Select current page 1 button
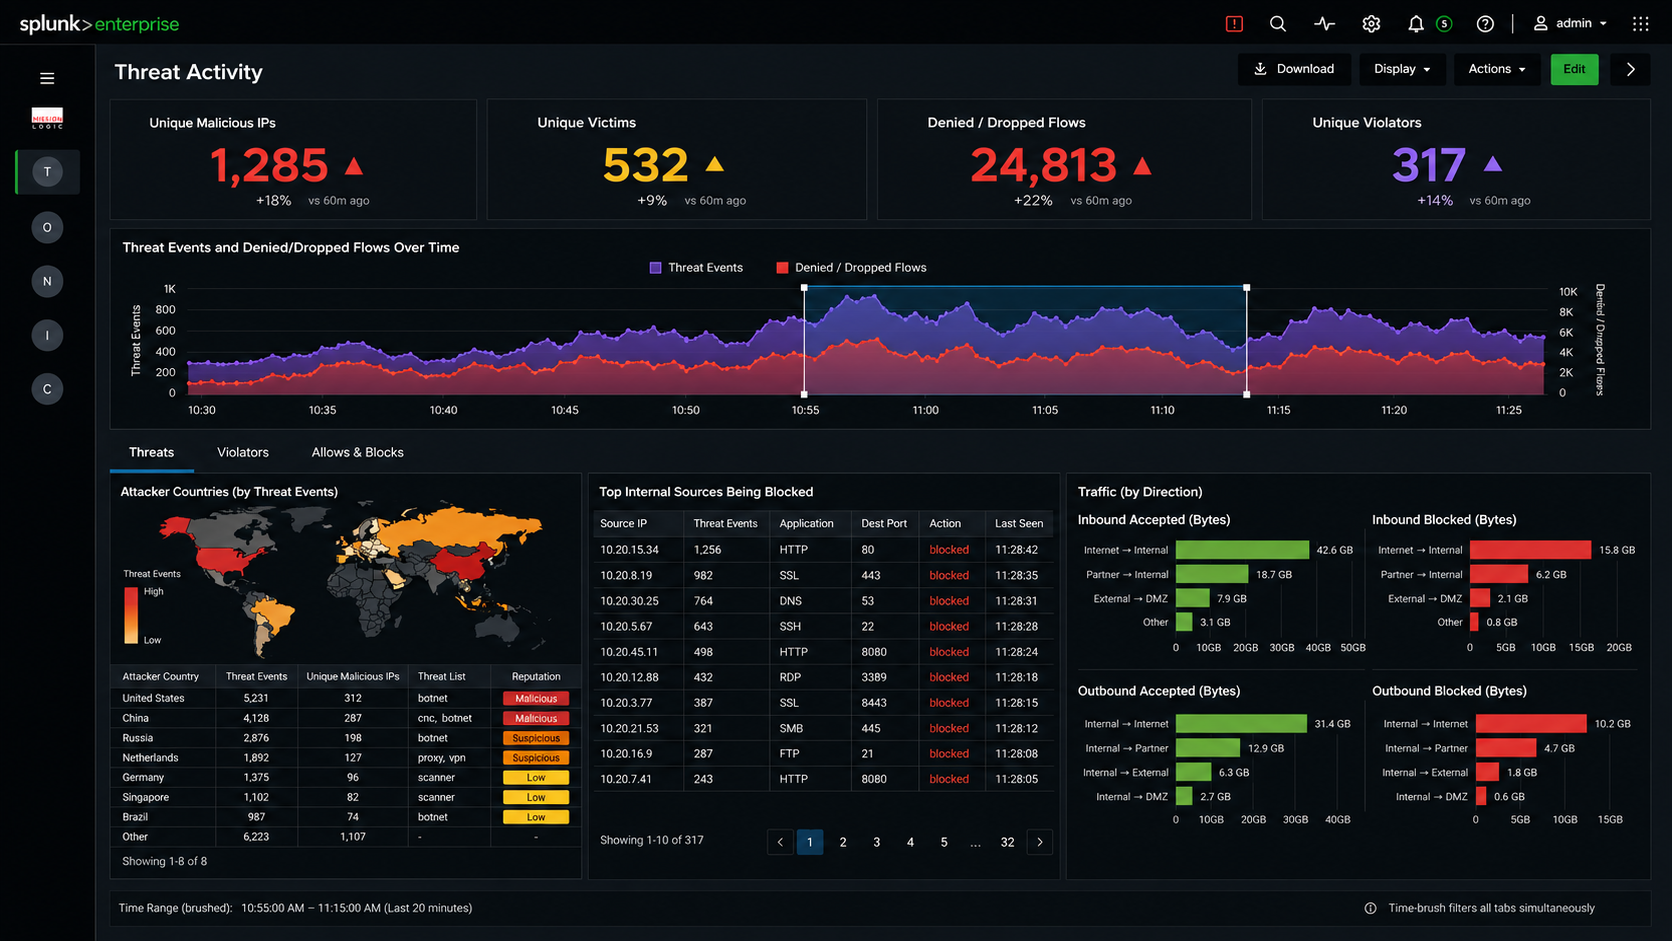Viewport: 1672px width, 941px height. pyautogui.click(x=810, y=842)
